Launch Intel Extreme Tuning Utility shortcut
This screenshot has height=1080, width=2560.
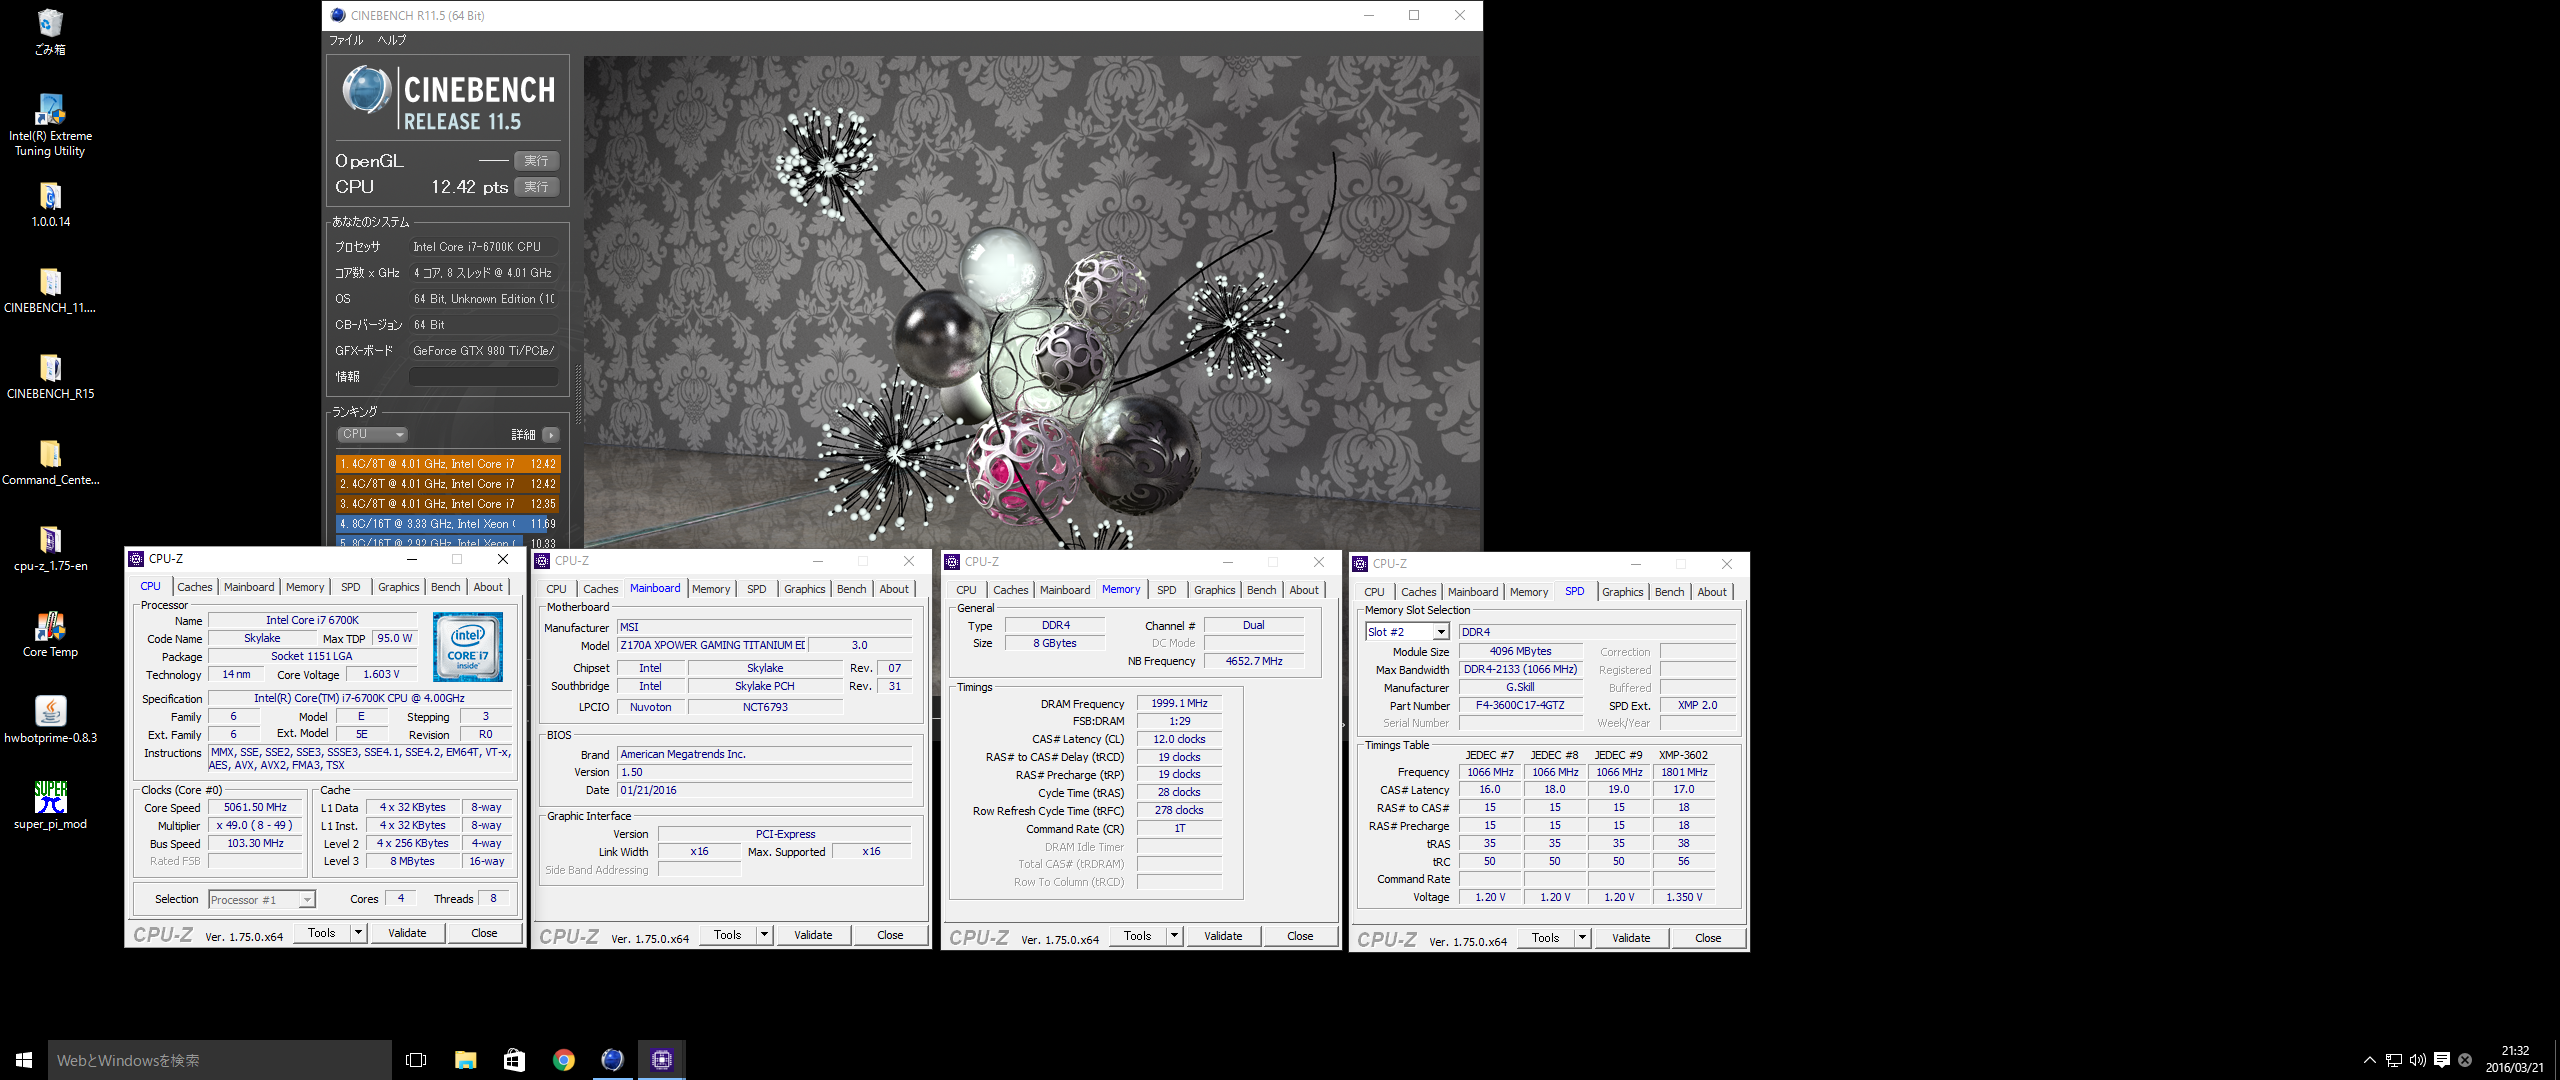50,125
